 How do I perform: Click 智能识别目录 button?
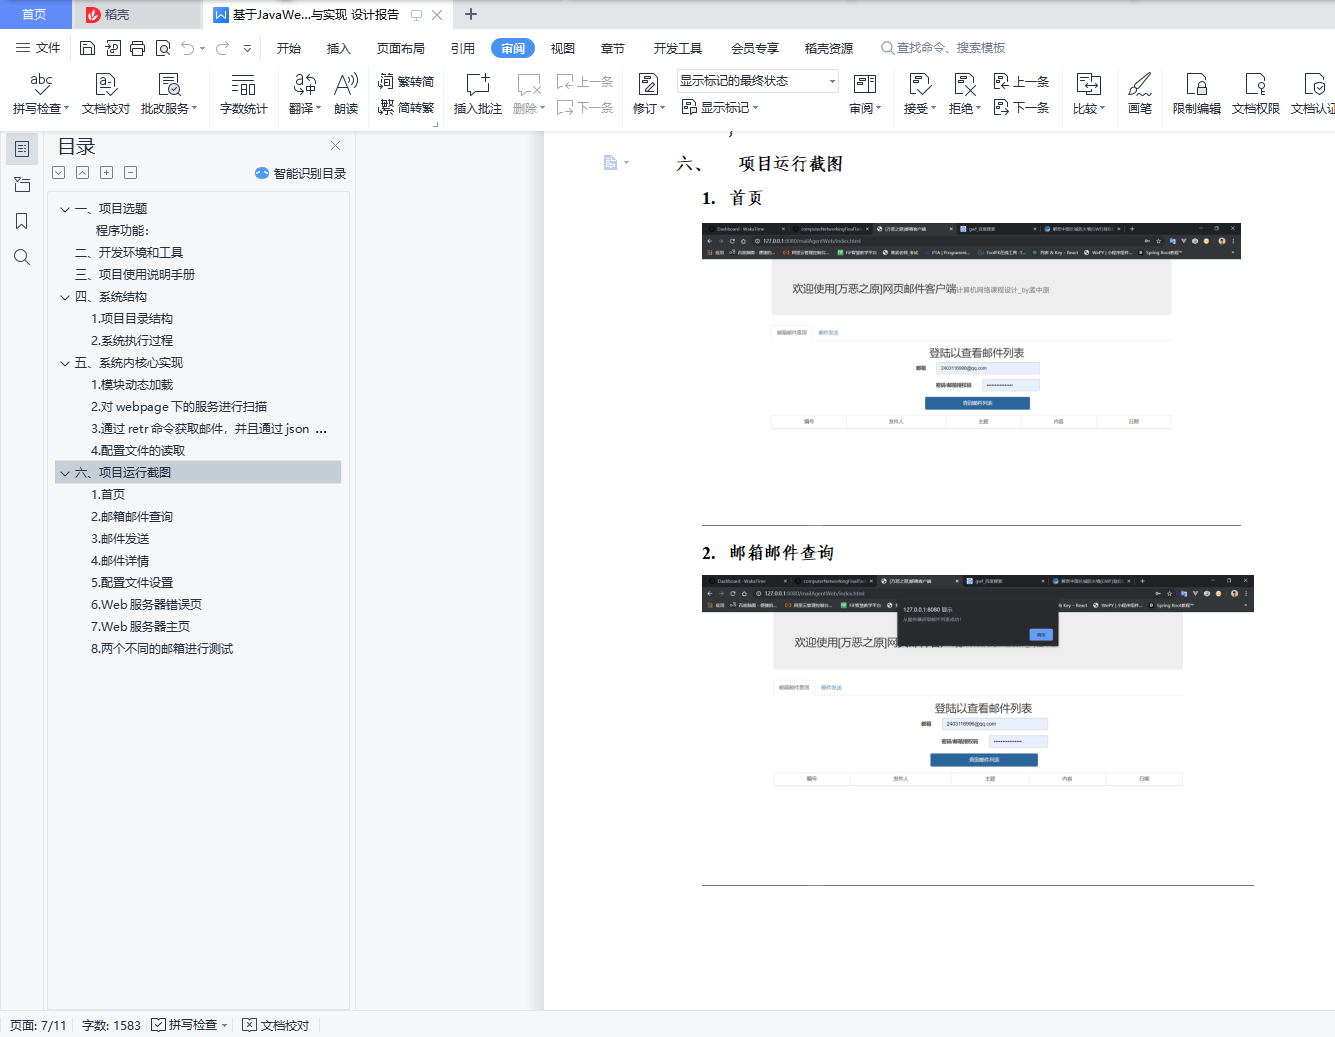[x=301, y=173]
